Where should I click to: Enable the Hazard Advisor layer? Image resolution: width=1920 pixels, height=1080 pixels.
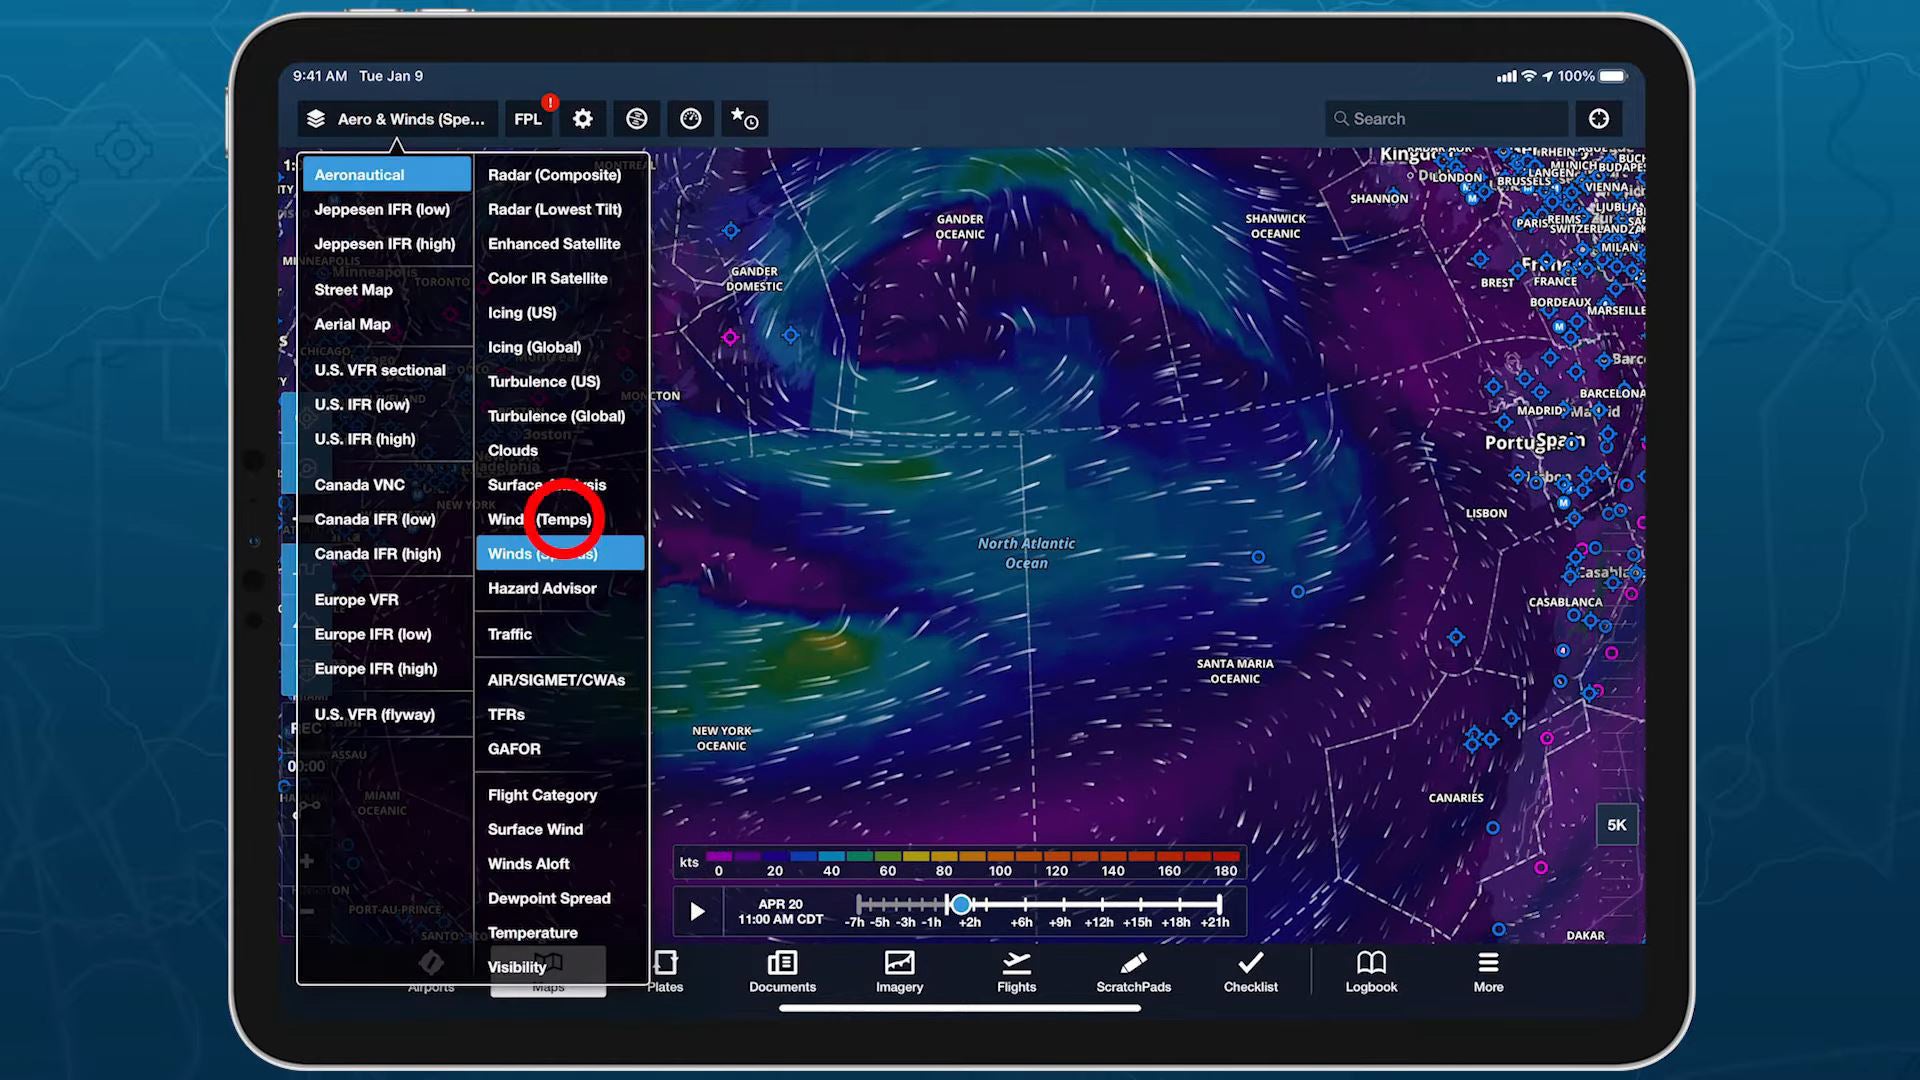coord(542,588)
